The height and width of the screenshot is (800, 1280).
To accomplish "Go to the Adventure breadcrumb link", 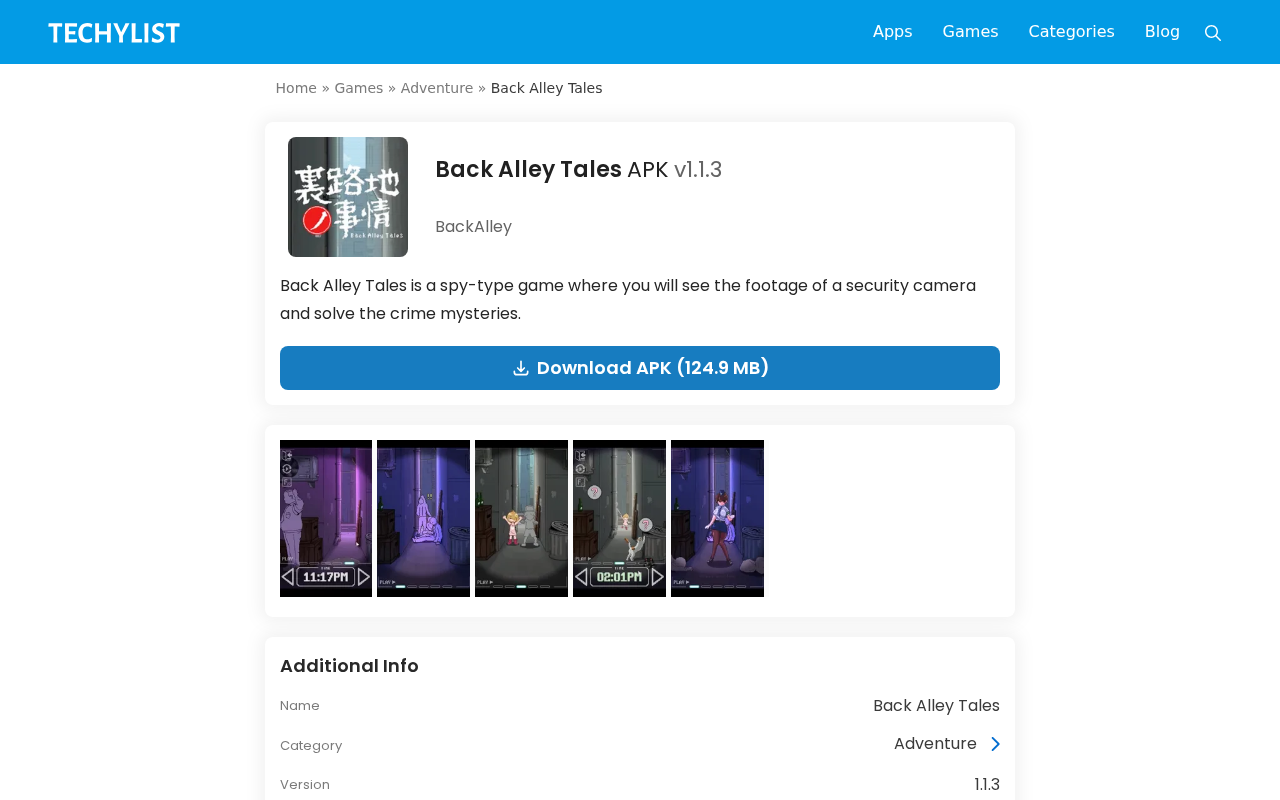I will click(x=437, y=88).
